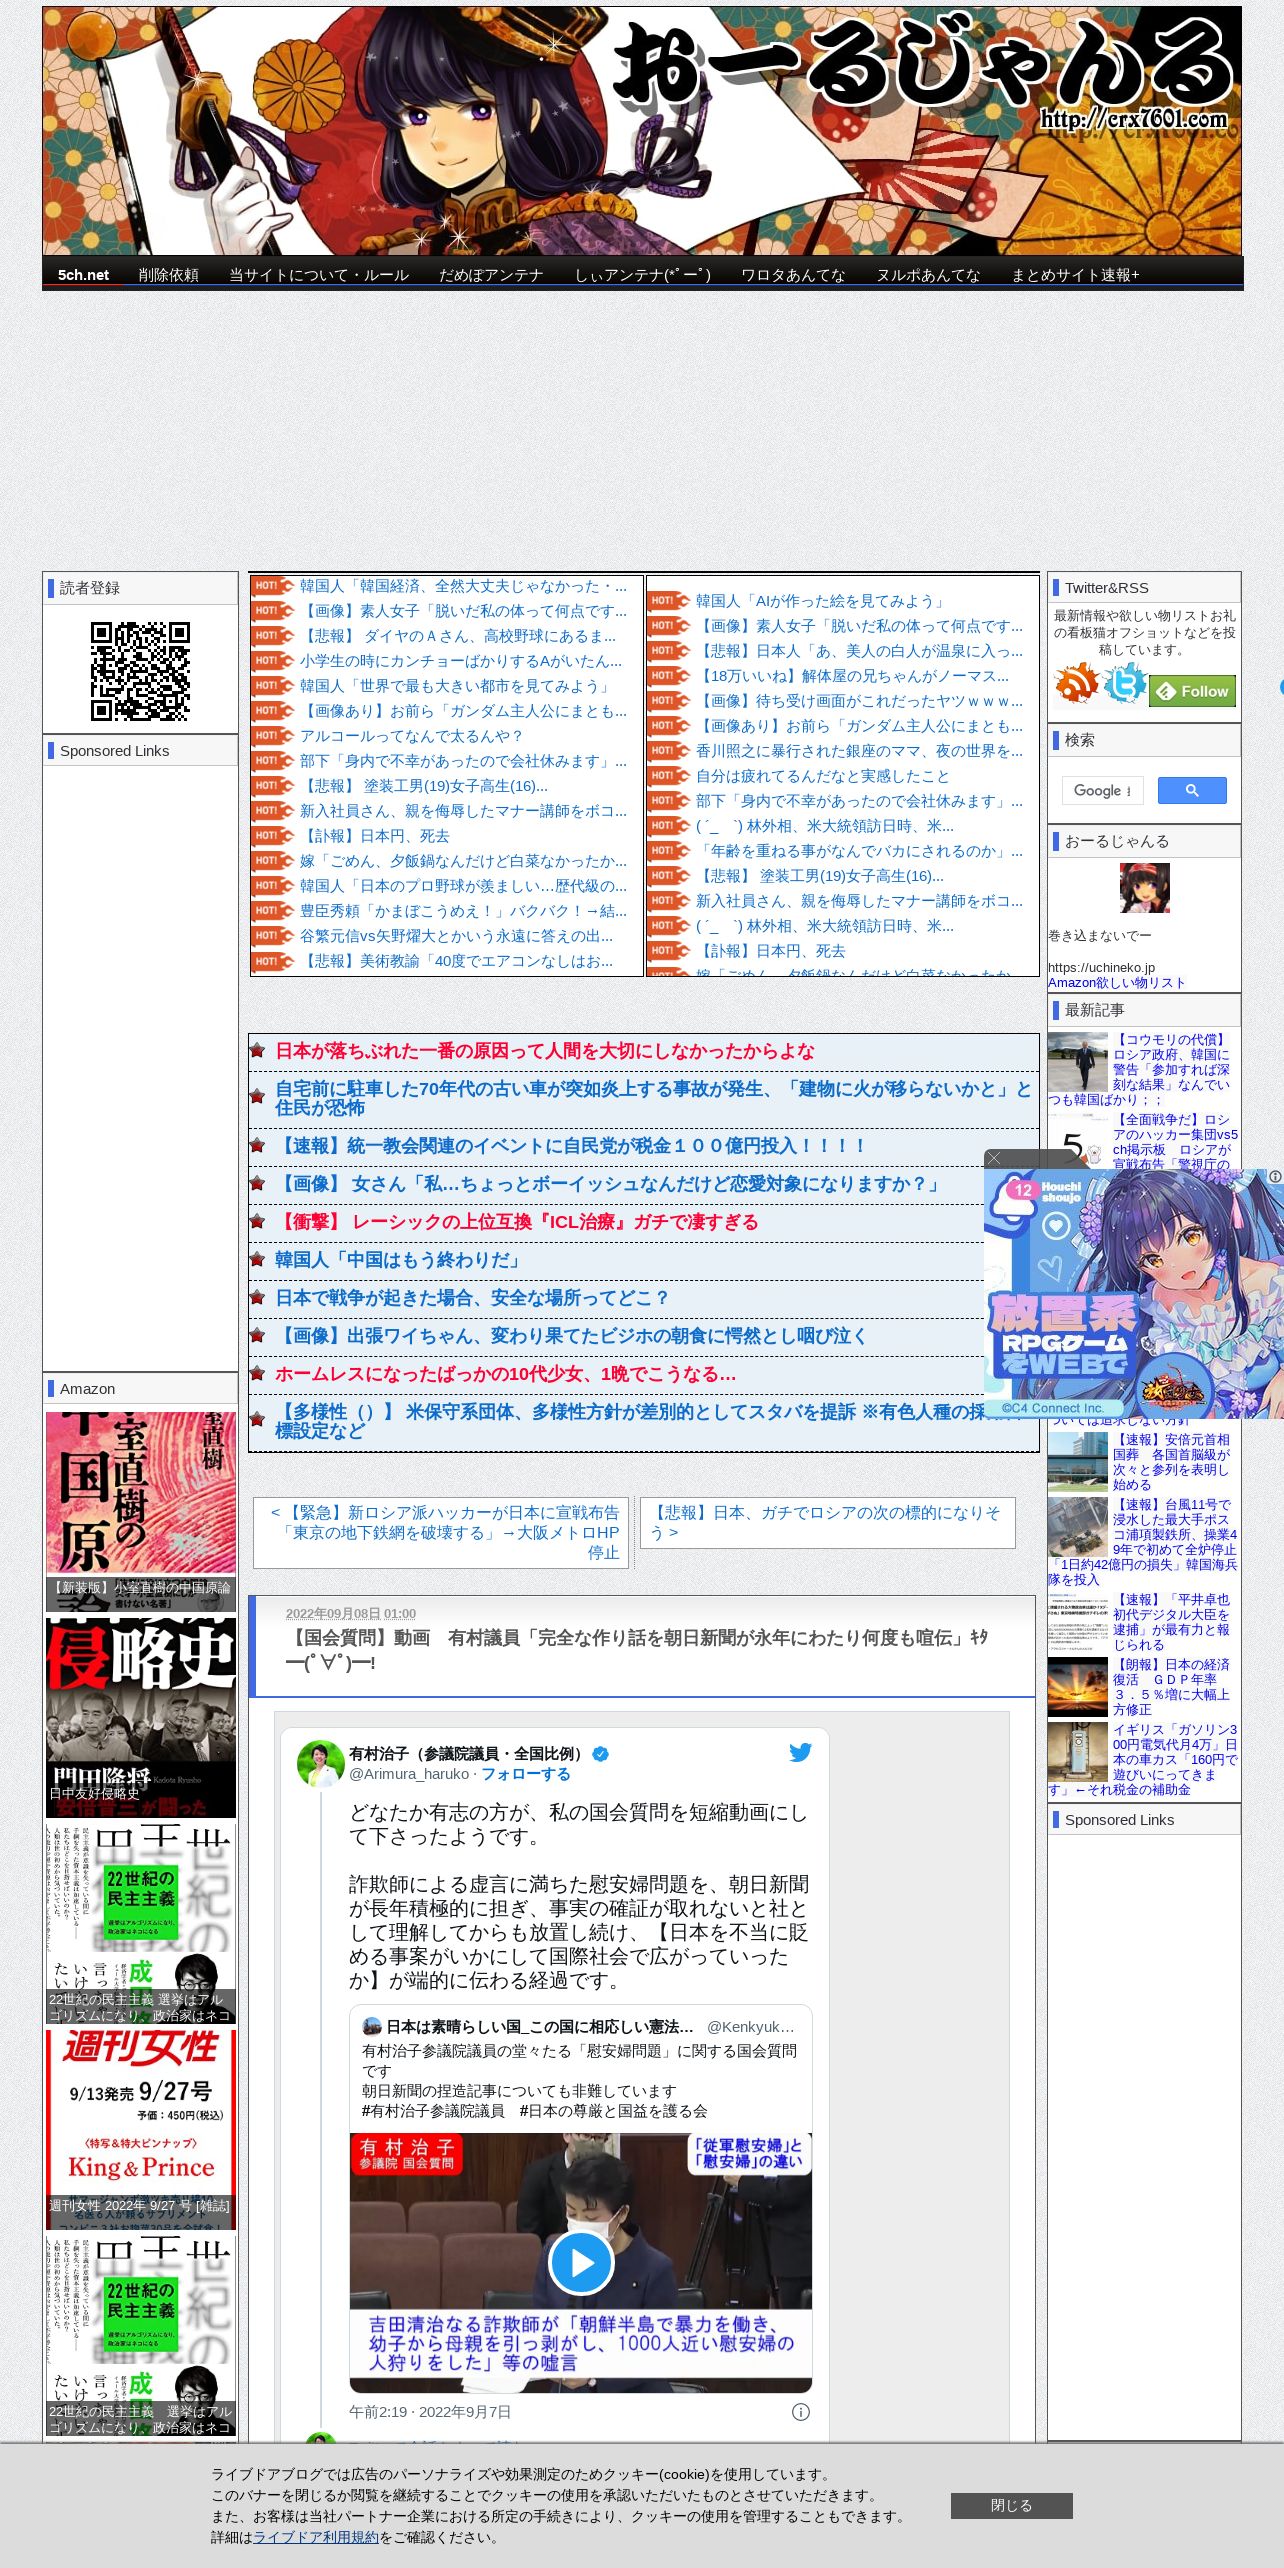Viewport: 1284px width, 2568px height.
Task: Click the tweet info circle icon
Action: coord(801,2411)
